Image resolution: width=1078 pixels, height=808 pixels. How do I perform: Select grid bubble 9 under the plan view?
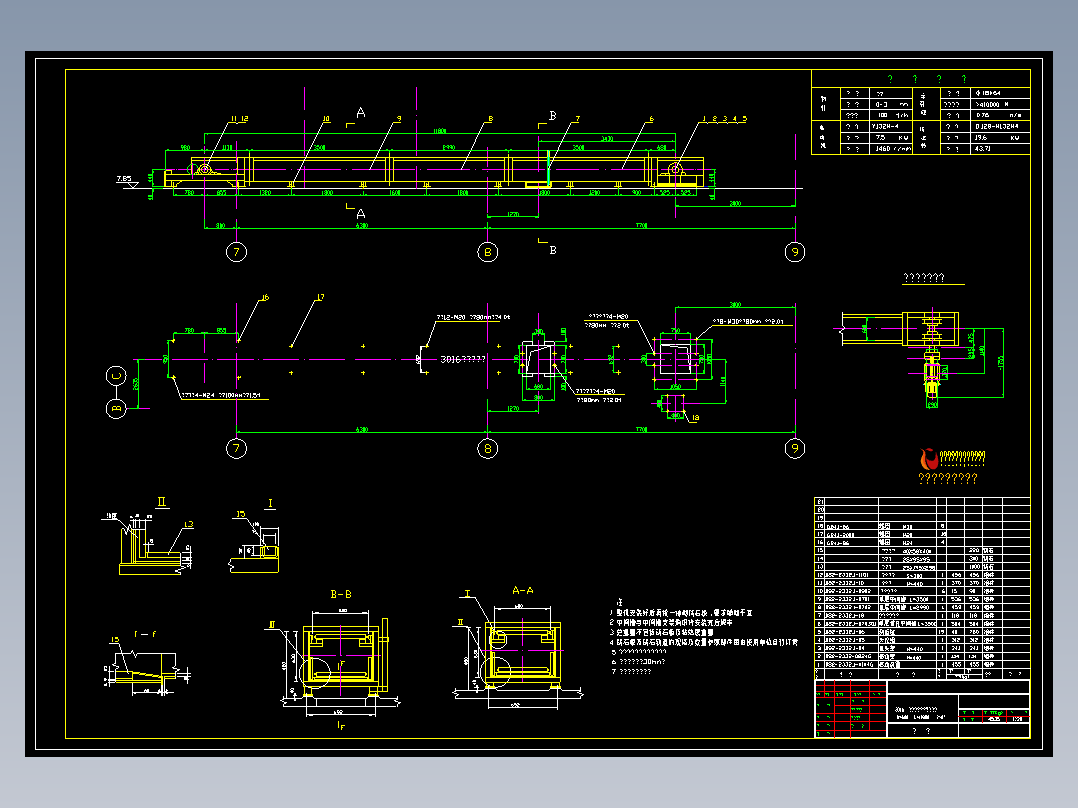click(x=795, y=448)
